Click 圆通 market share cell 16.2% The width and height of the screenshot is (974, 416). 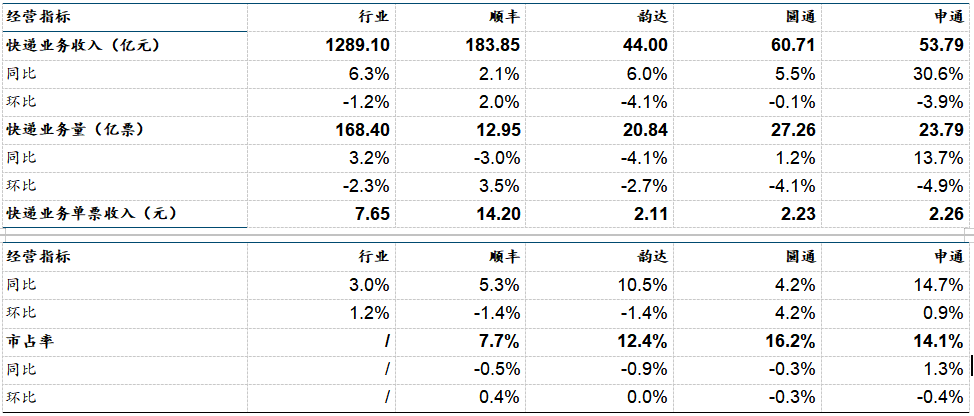point(791,341)
